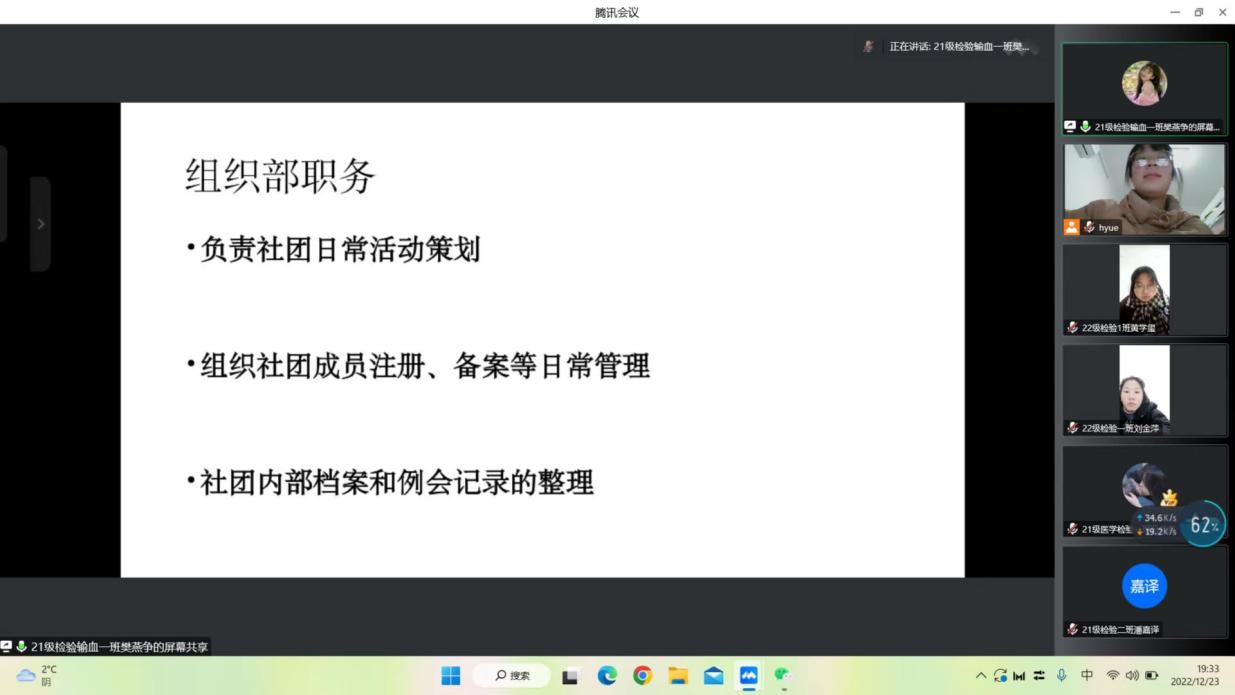Open the weather widget showing 2°C
1235x695 pixels.
[38, 676]
